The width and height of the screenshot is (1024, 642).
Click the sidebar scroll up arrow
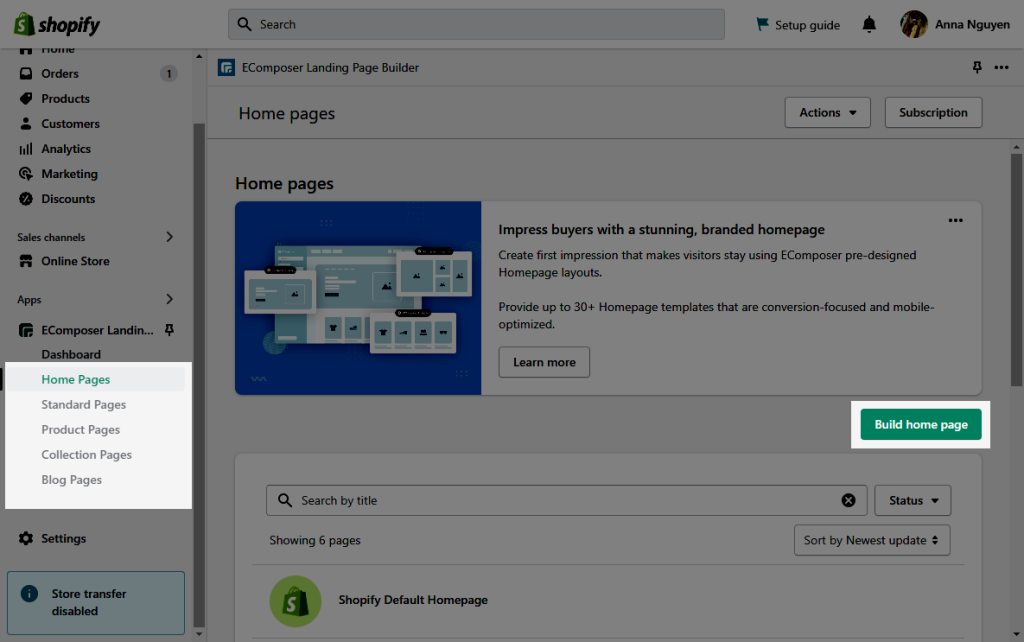click(199, 56)
